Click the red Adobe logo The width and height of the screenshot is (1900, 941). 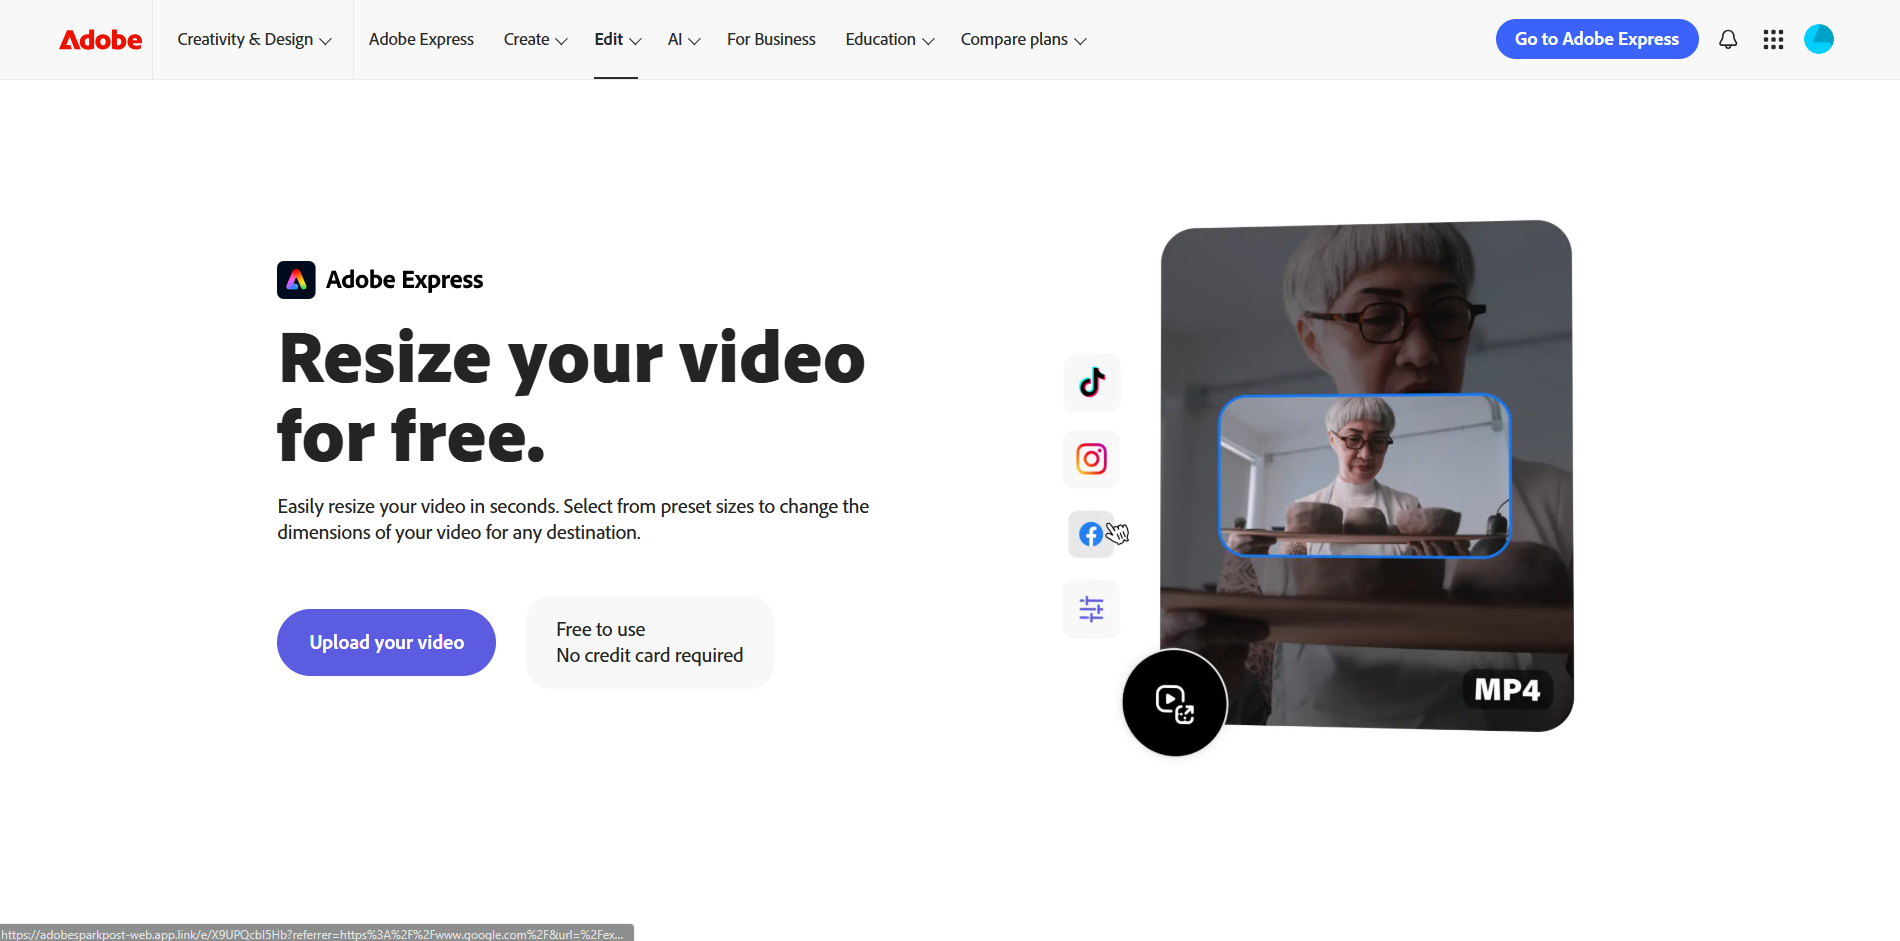point(100,39)
